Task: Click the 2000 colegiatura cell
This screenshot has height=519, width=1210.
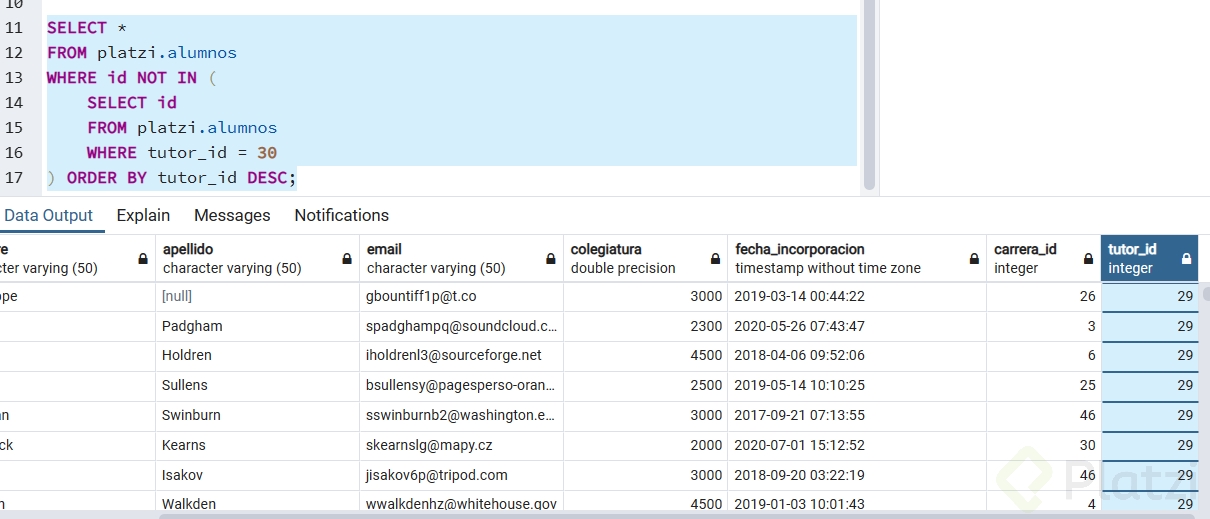Action: point(646,446)
